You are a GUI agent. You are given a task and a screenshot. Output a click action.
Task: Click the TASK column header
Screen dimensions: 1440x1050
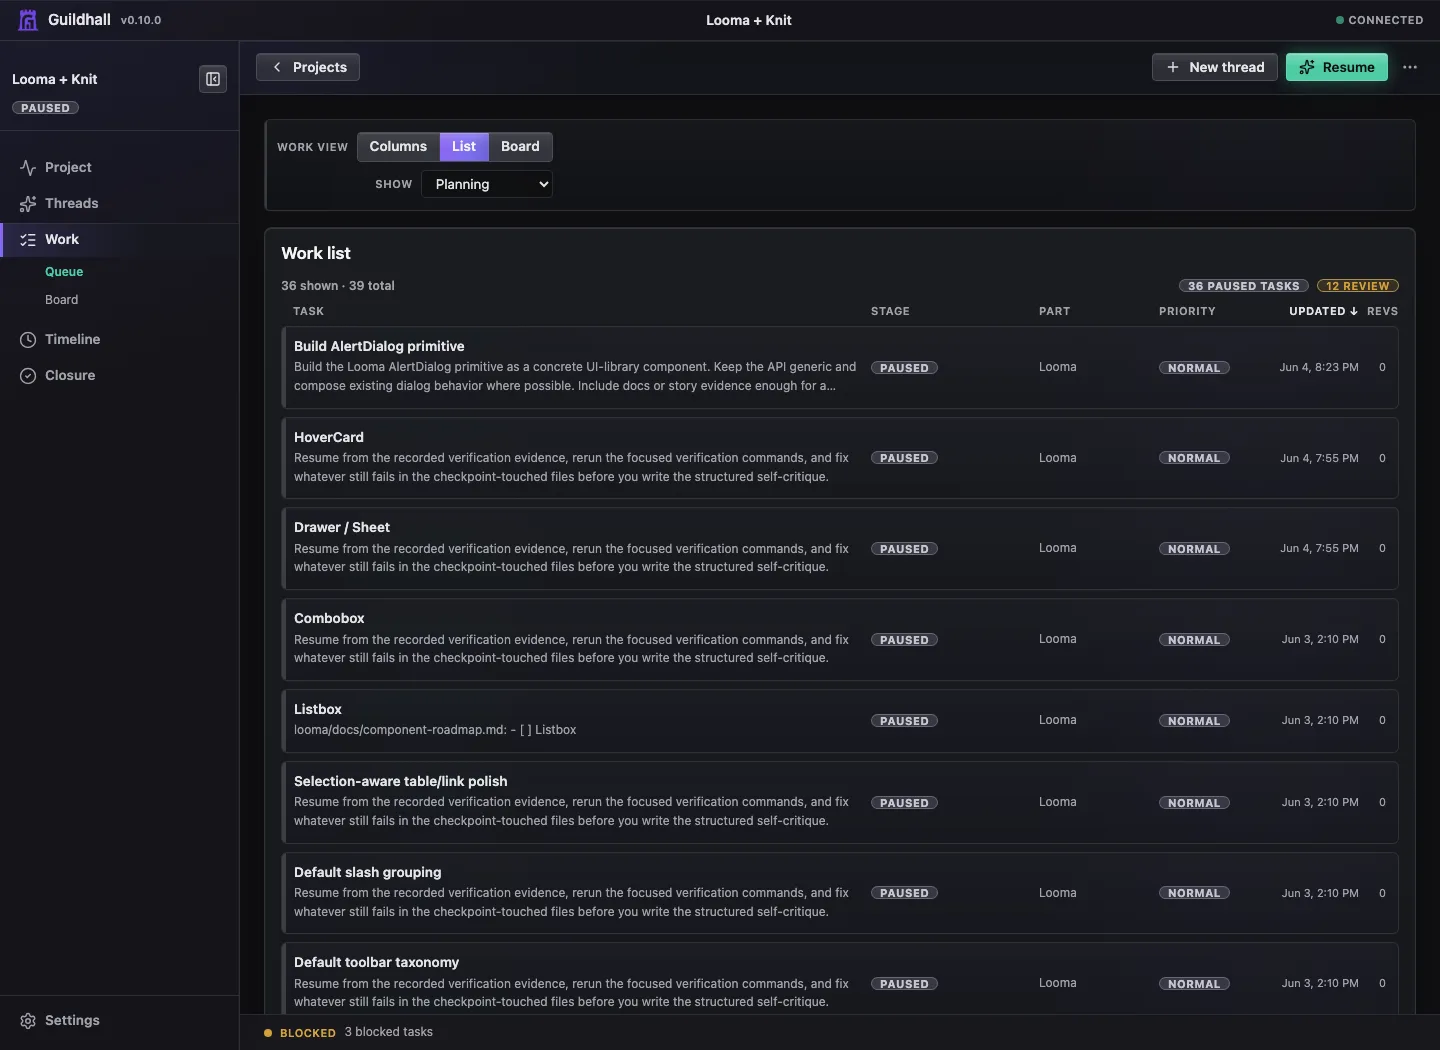pos(308,311)
